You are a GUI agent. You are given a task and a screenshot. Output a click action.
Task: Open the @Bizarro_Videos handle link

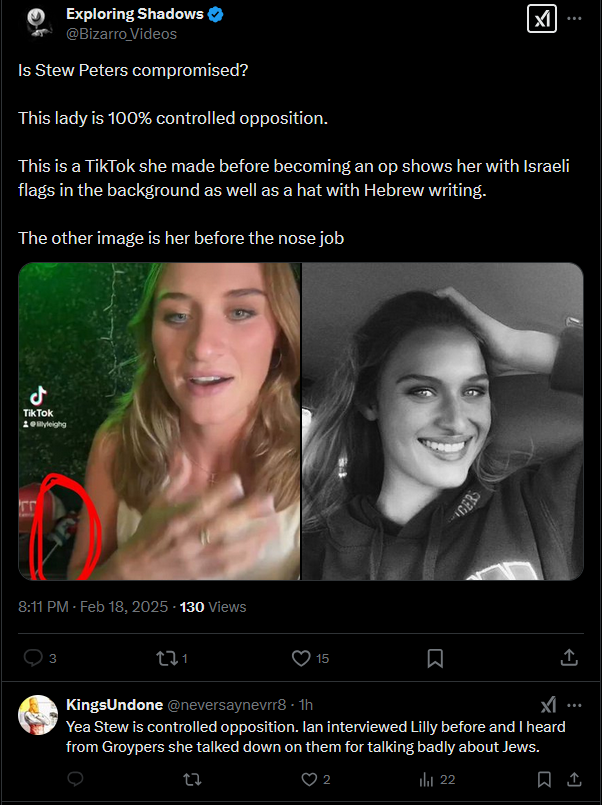point(121,34)
